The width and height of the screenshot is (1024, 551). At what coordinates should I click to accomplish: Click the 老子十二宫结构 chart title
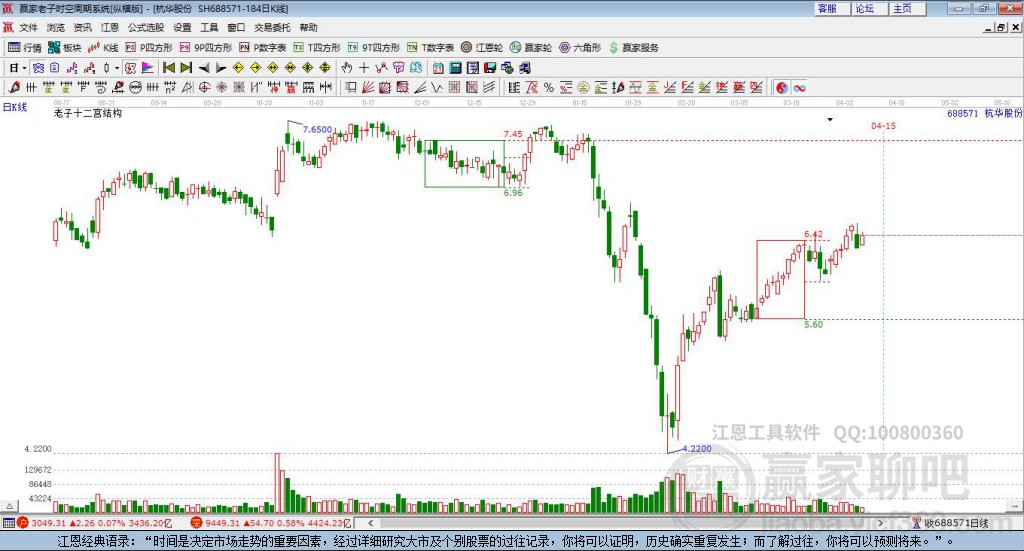click(x=88, y=113)
